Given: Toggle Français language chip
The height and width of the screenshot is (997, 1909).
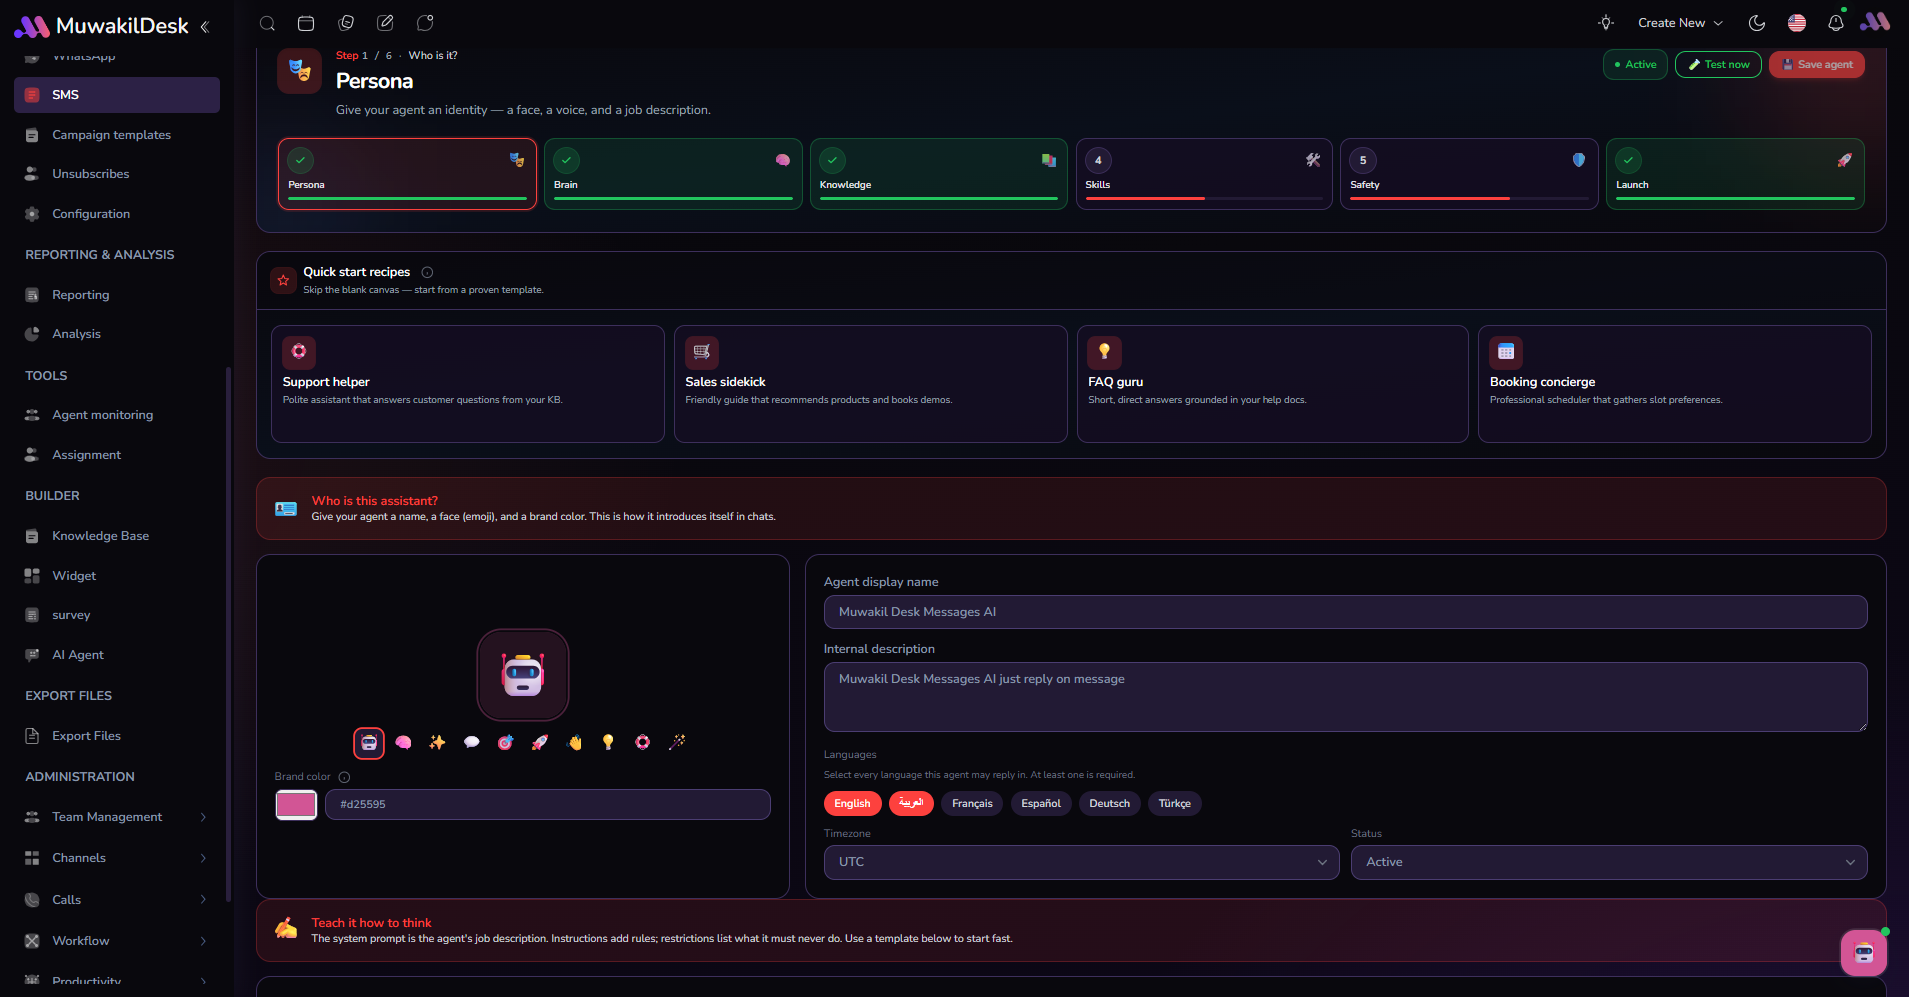Looking at the screenshot, I should click(x=972, y=803).
